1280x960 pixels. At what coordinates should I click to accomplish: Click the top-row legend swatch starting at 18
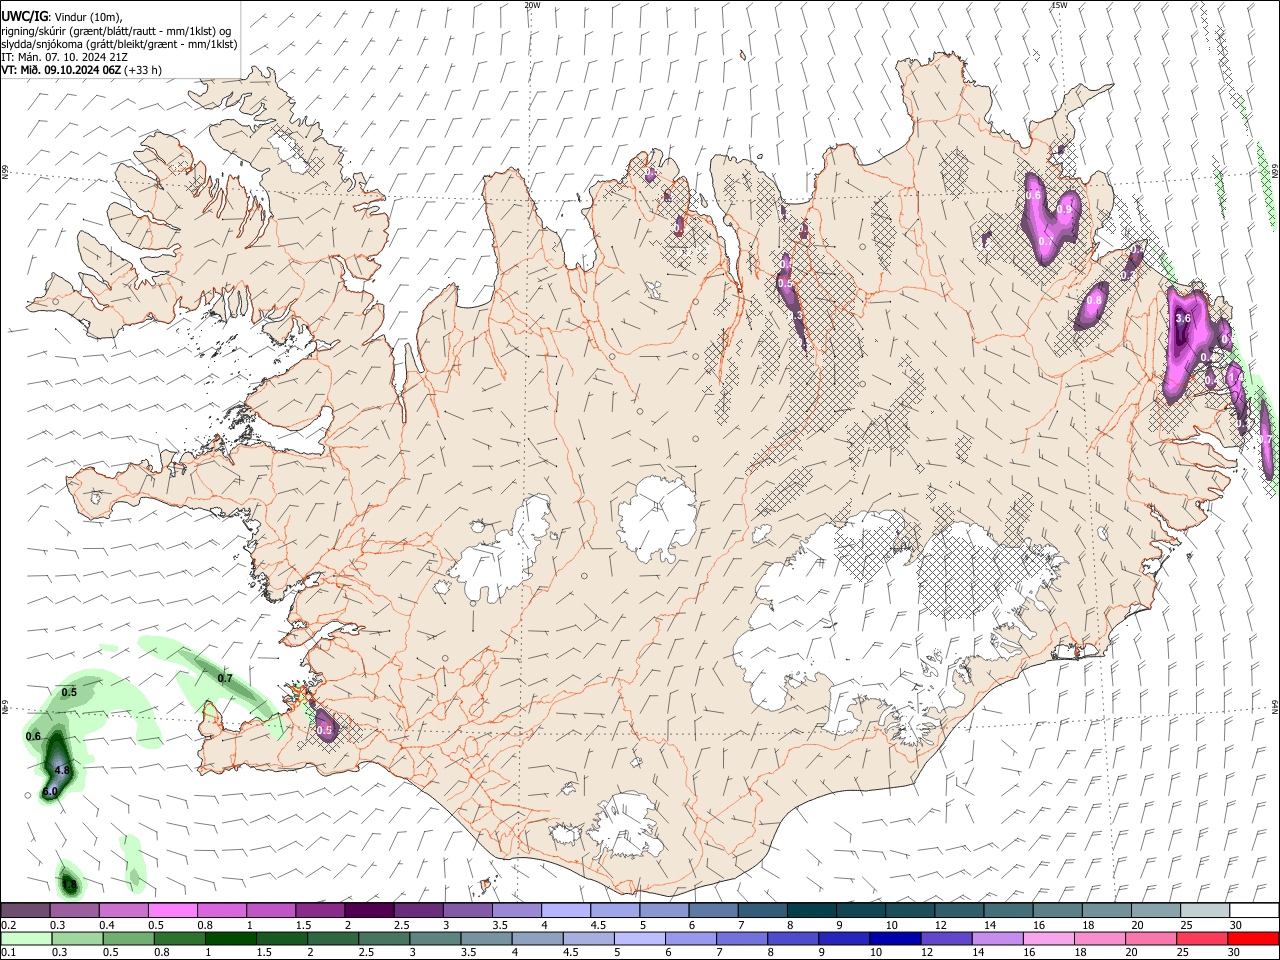[x=1107, y=910]
